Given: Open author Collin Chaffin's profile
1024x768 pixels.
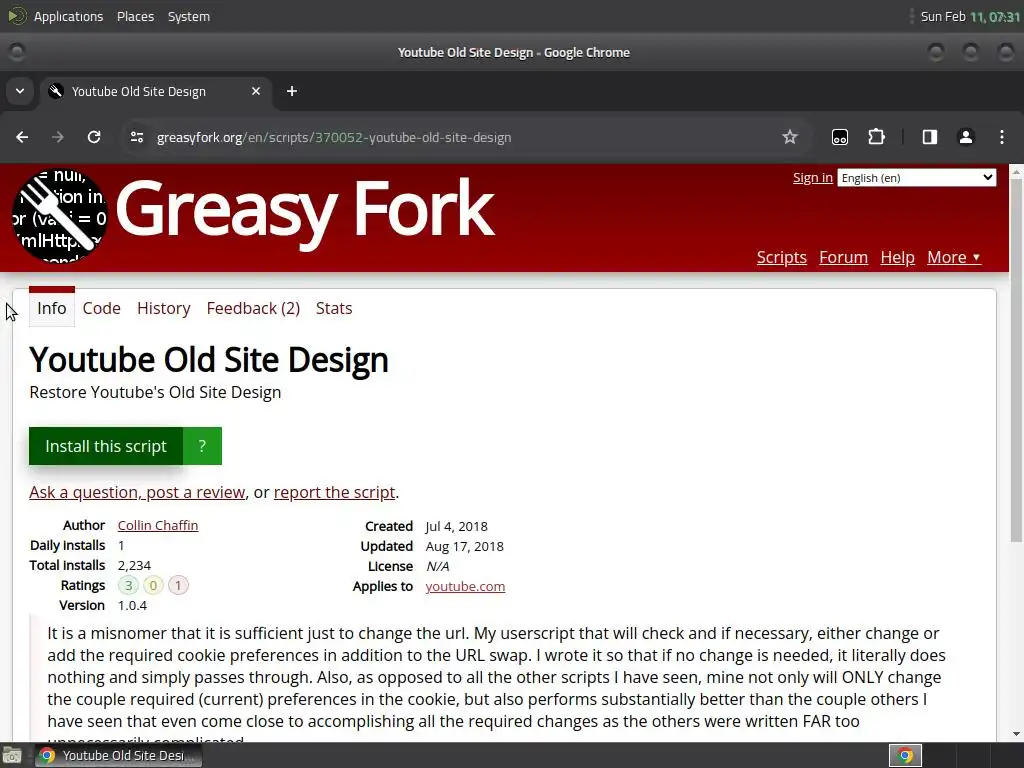Looking at the screenshot, I should [x=157, y=526].
